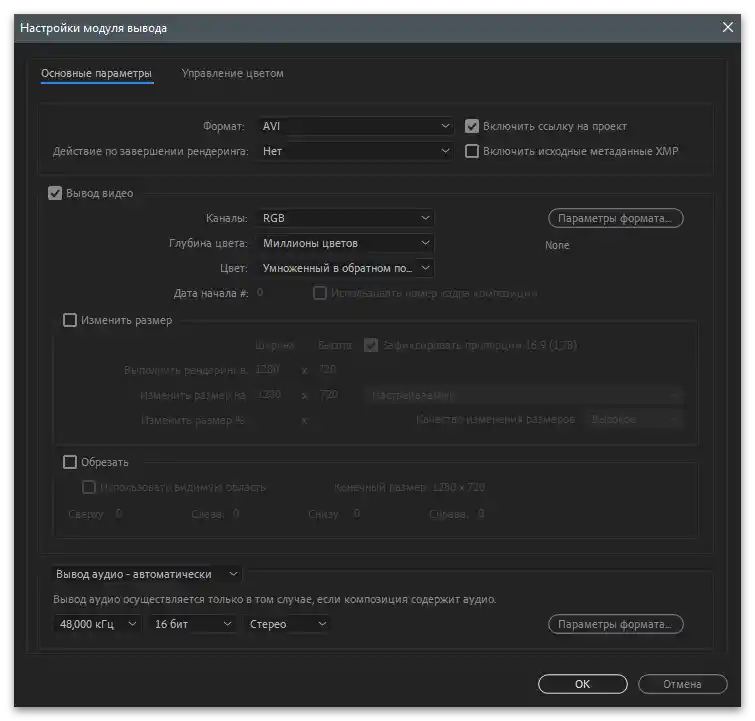
Task: Close the Настройки модуля вывода dialog
Action: click(x=728, y=27)
